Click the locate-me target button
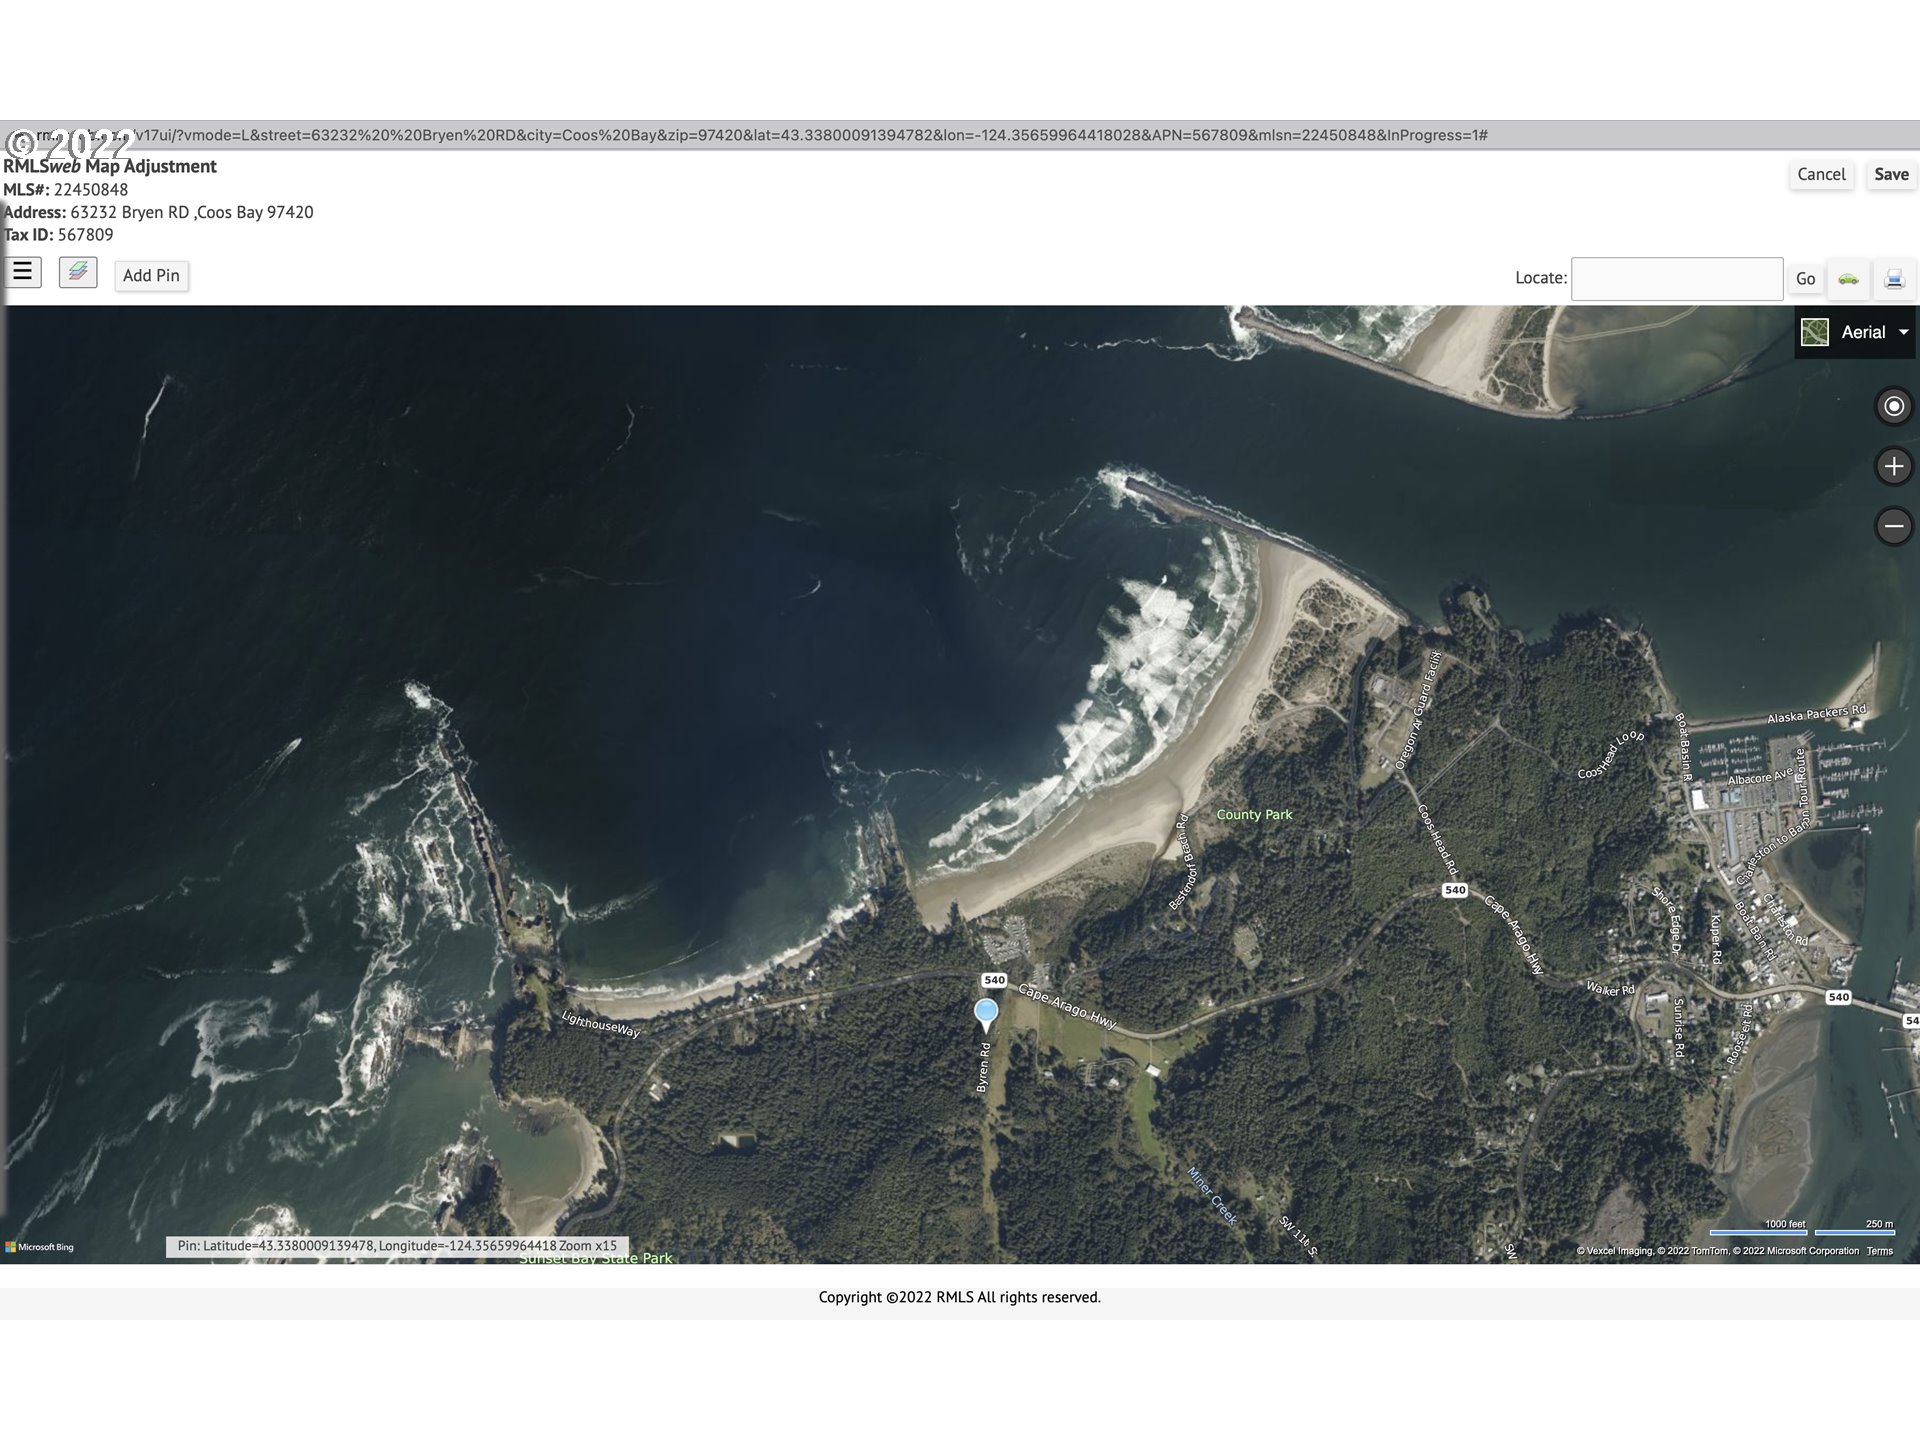1920x1440 pixels. pyautogui.click(x=1893, y=406)
